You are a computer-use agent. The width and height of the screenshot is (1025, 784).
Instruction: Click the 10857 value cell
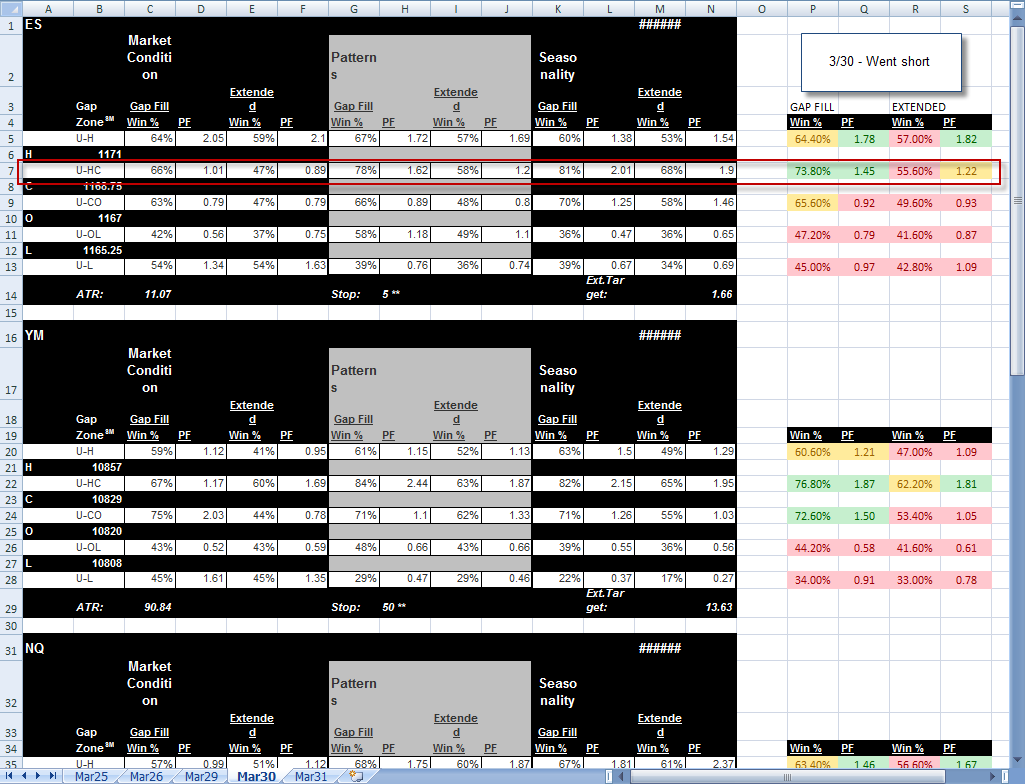click(99, 468)
